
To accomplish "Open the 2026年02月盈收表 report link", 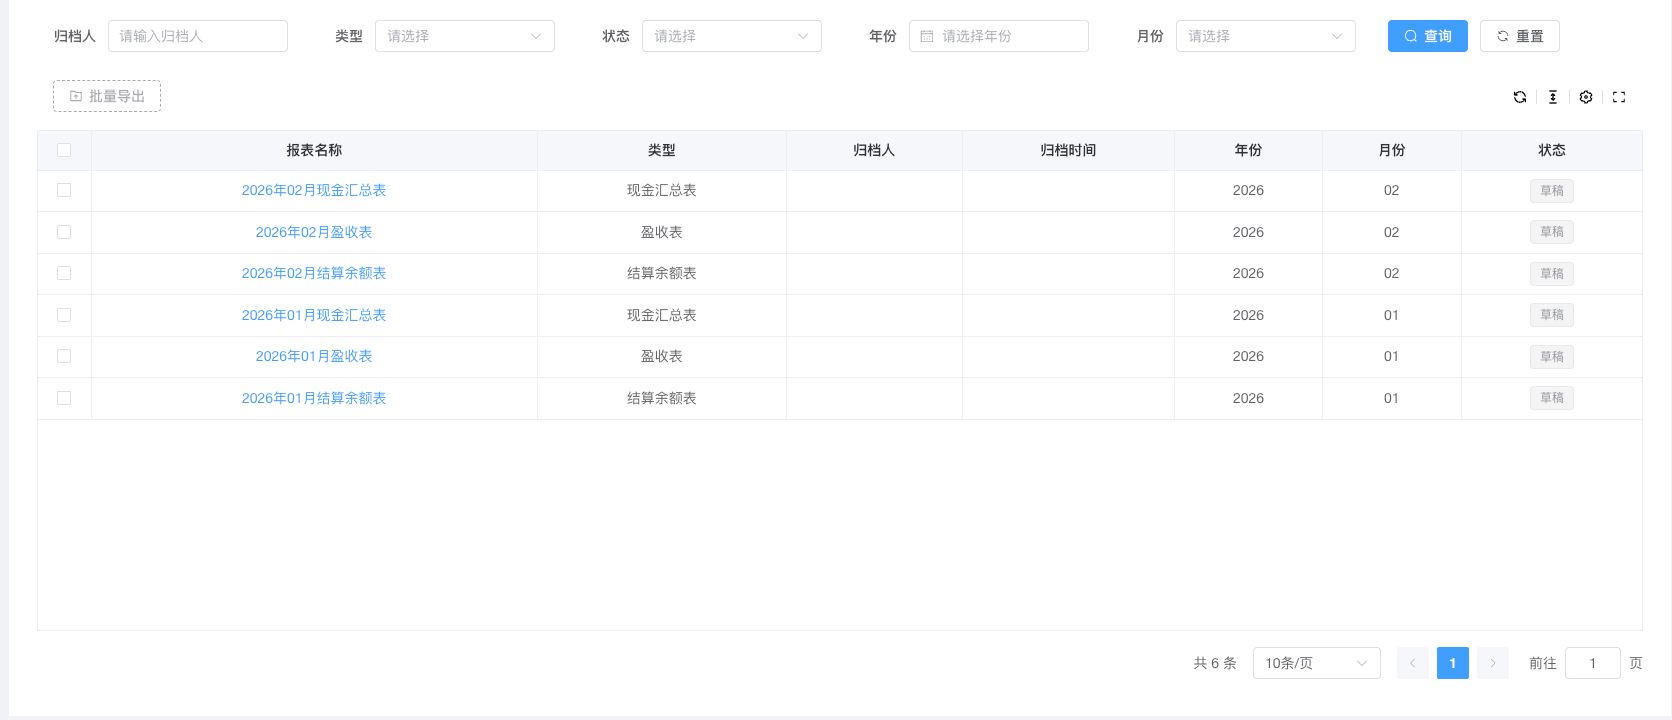I will [314, 232].
